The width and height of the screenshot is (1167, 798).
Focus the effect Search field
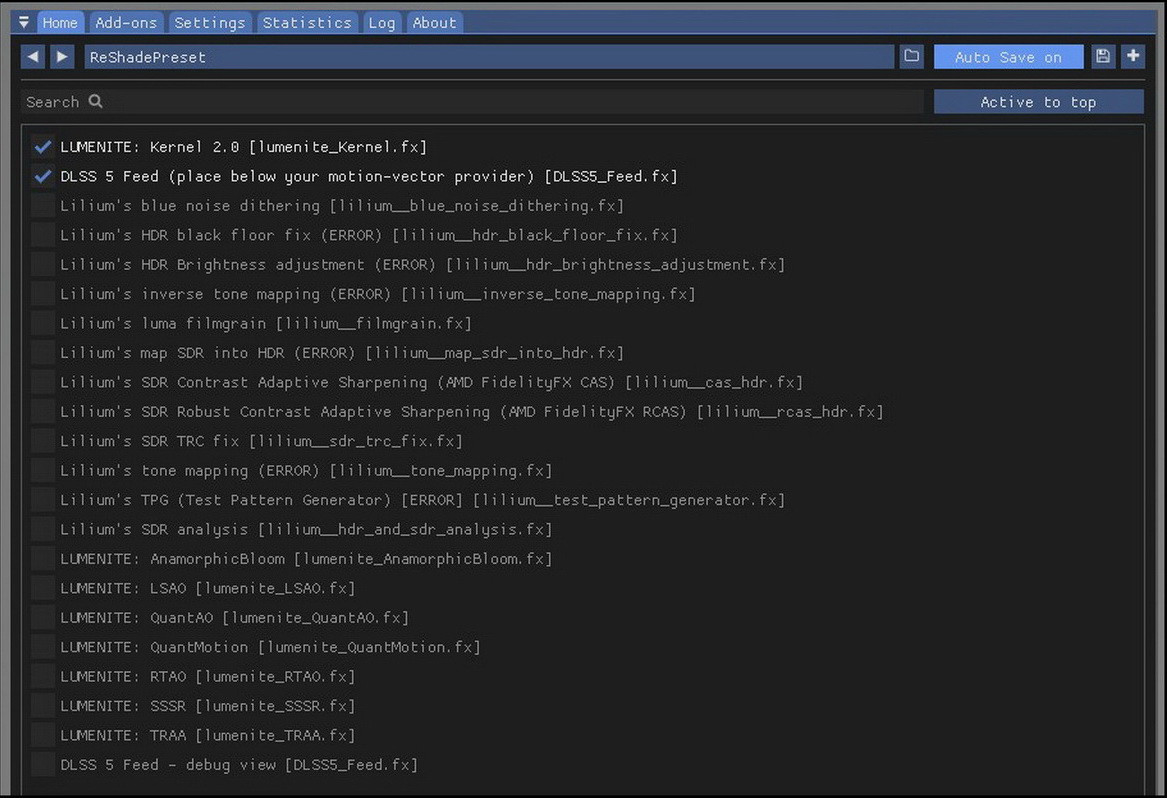point(472,102)
